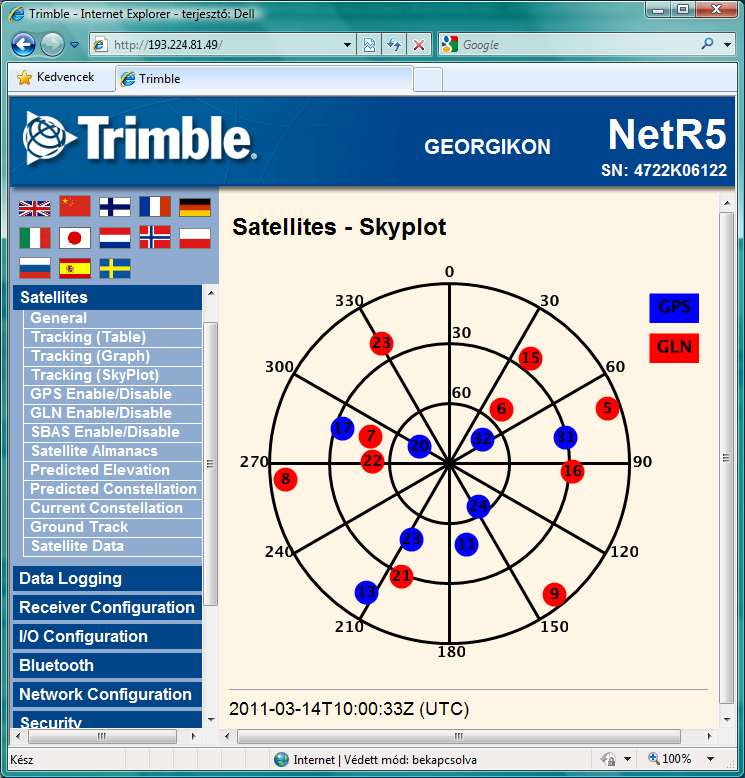Click the security lock icon in status bar
The height and width of the screenshot is (778, 745).
pos(608,759)
